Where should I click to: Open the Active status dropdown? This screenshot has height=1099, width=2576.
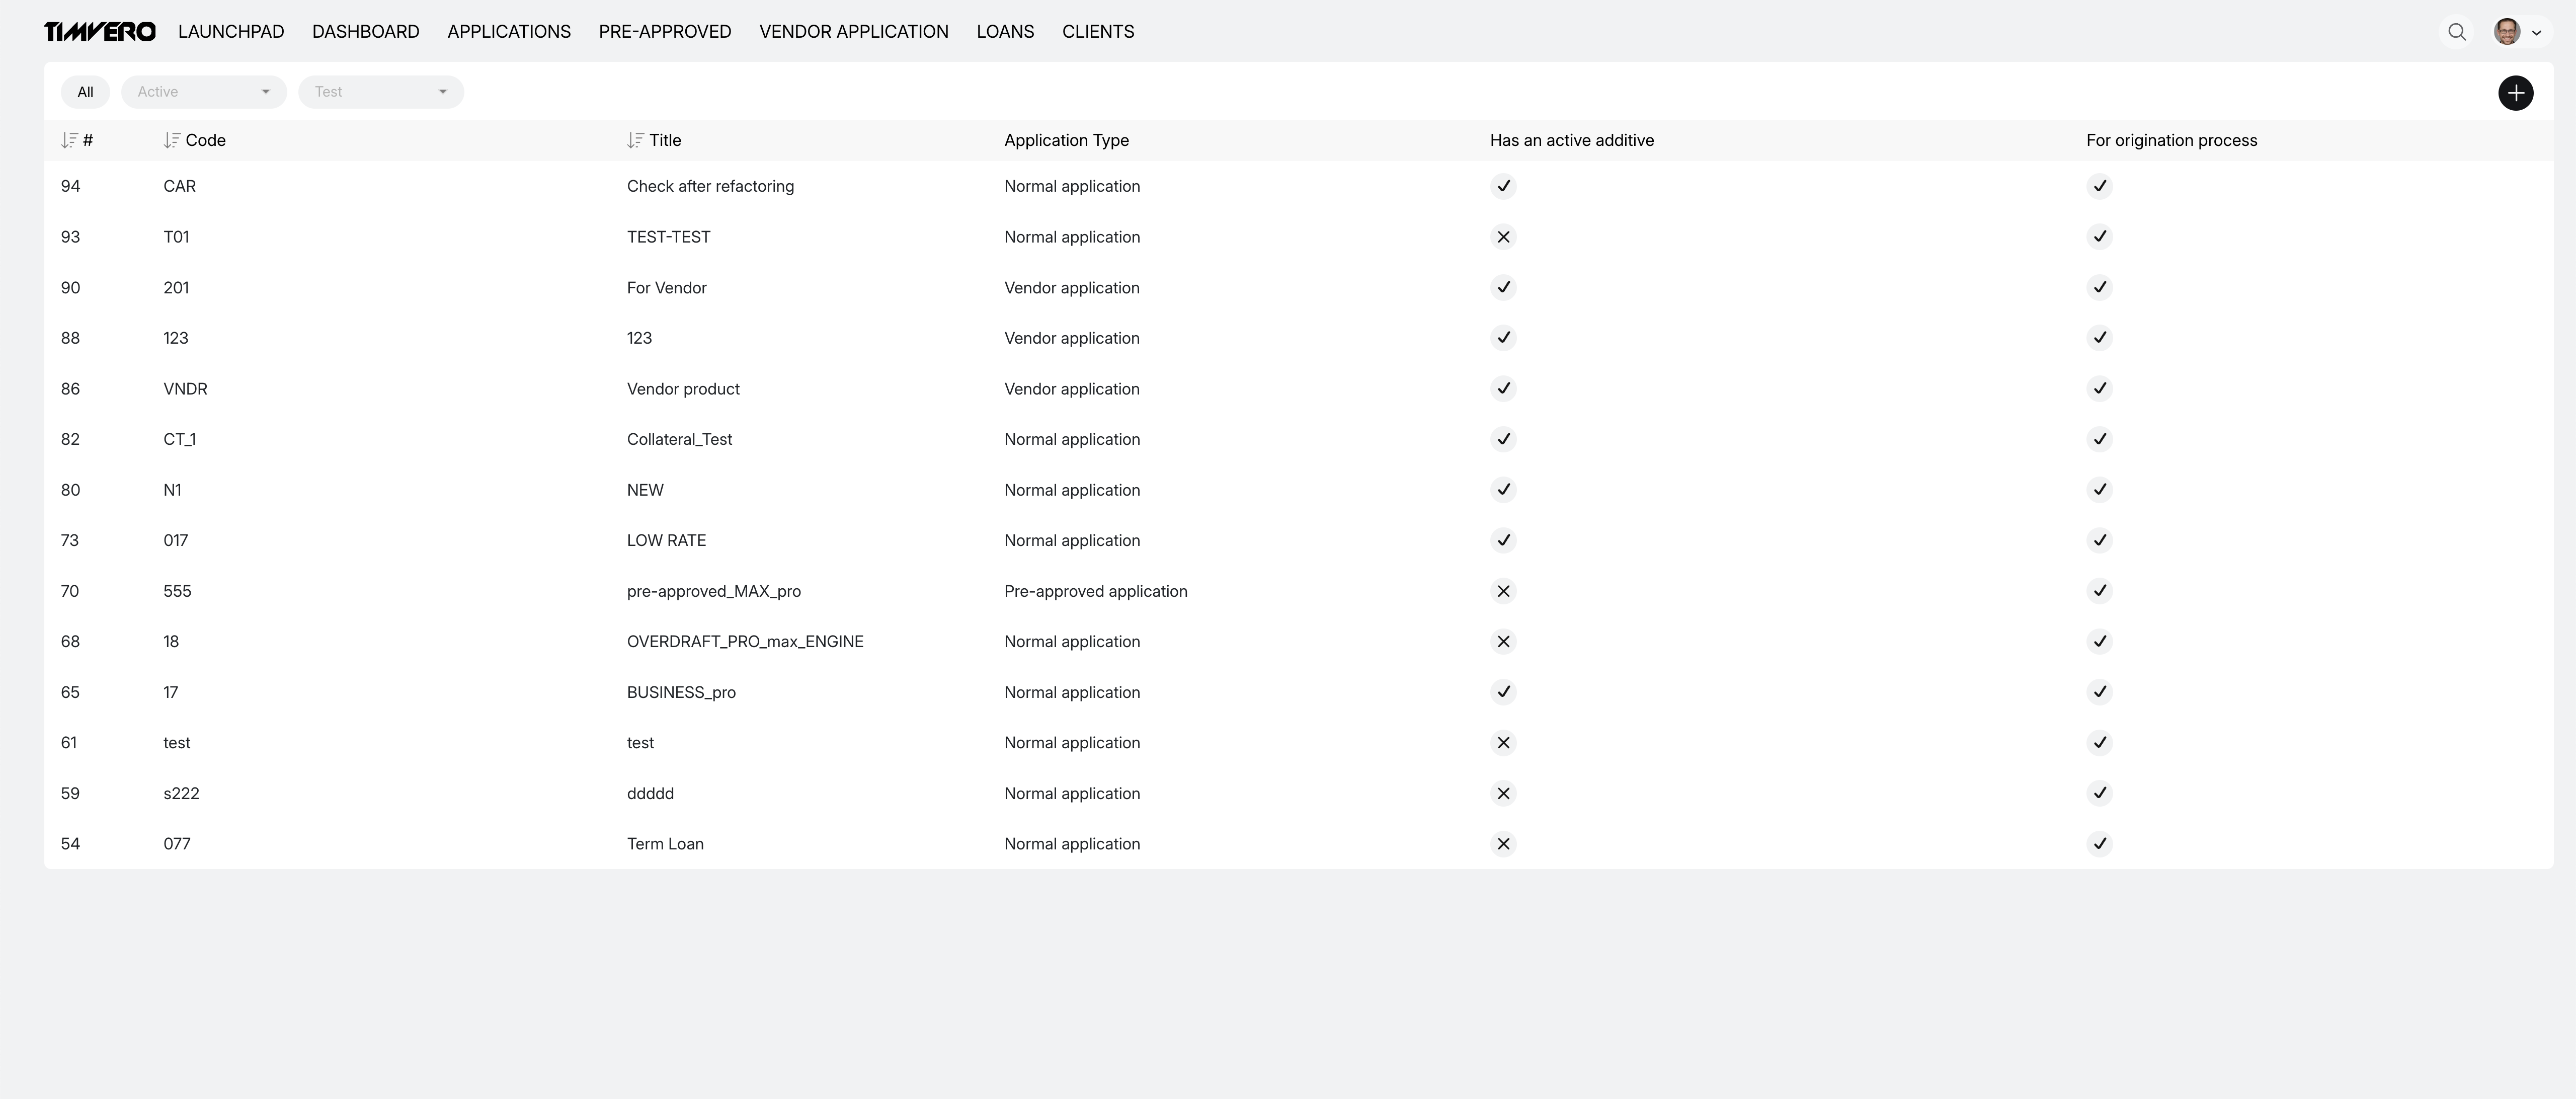(203, 91)
